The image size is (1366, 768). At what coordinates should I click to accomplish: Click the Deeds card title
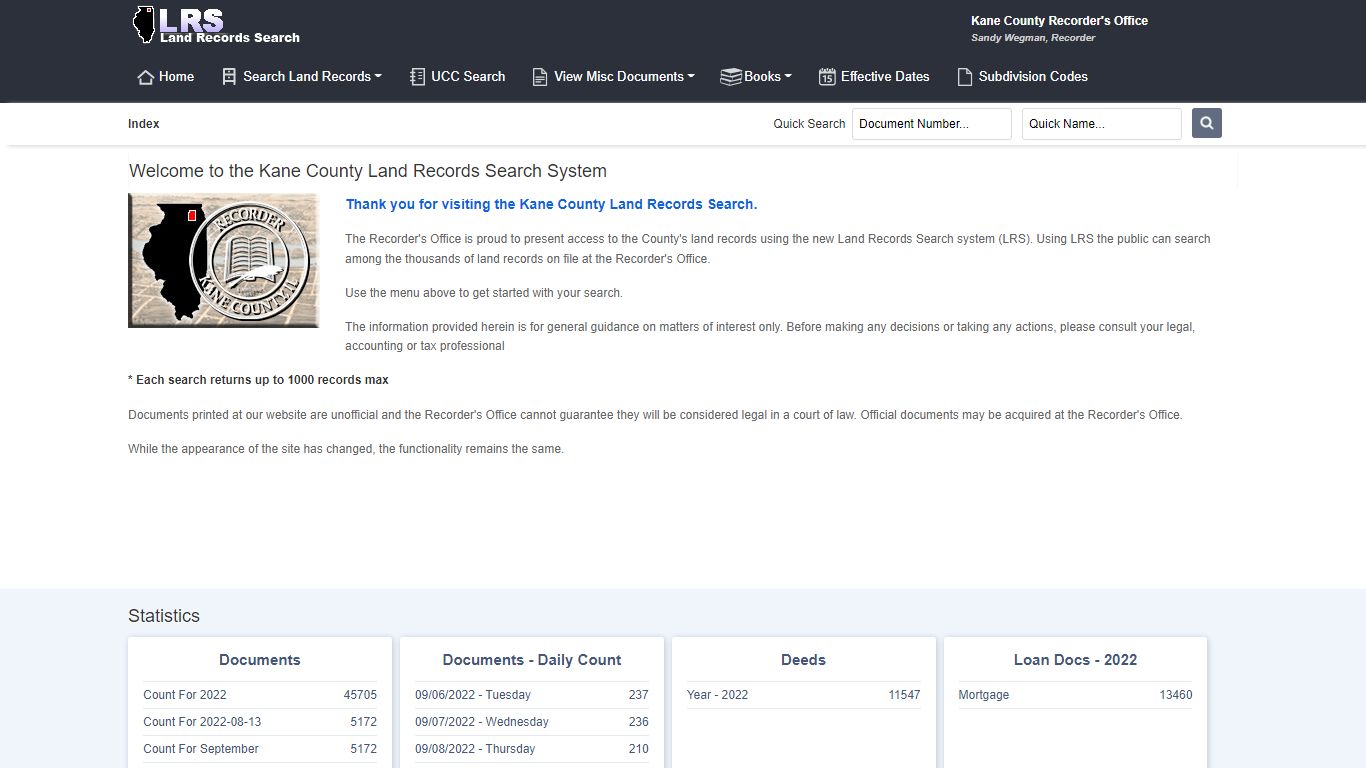[803, 660]
